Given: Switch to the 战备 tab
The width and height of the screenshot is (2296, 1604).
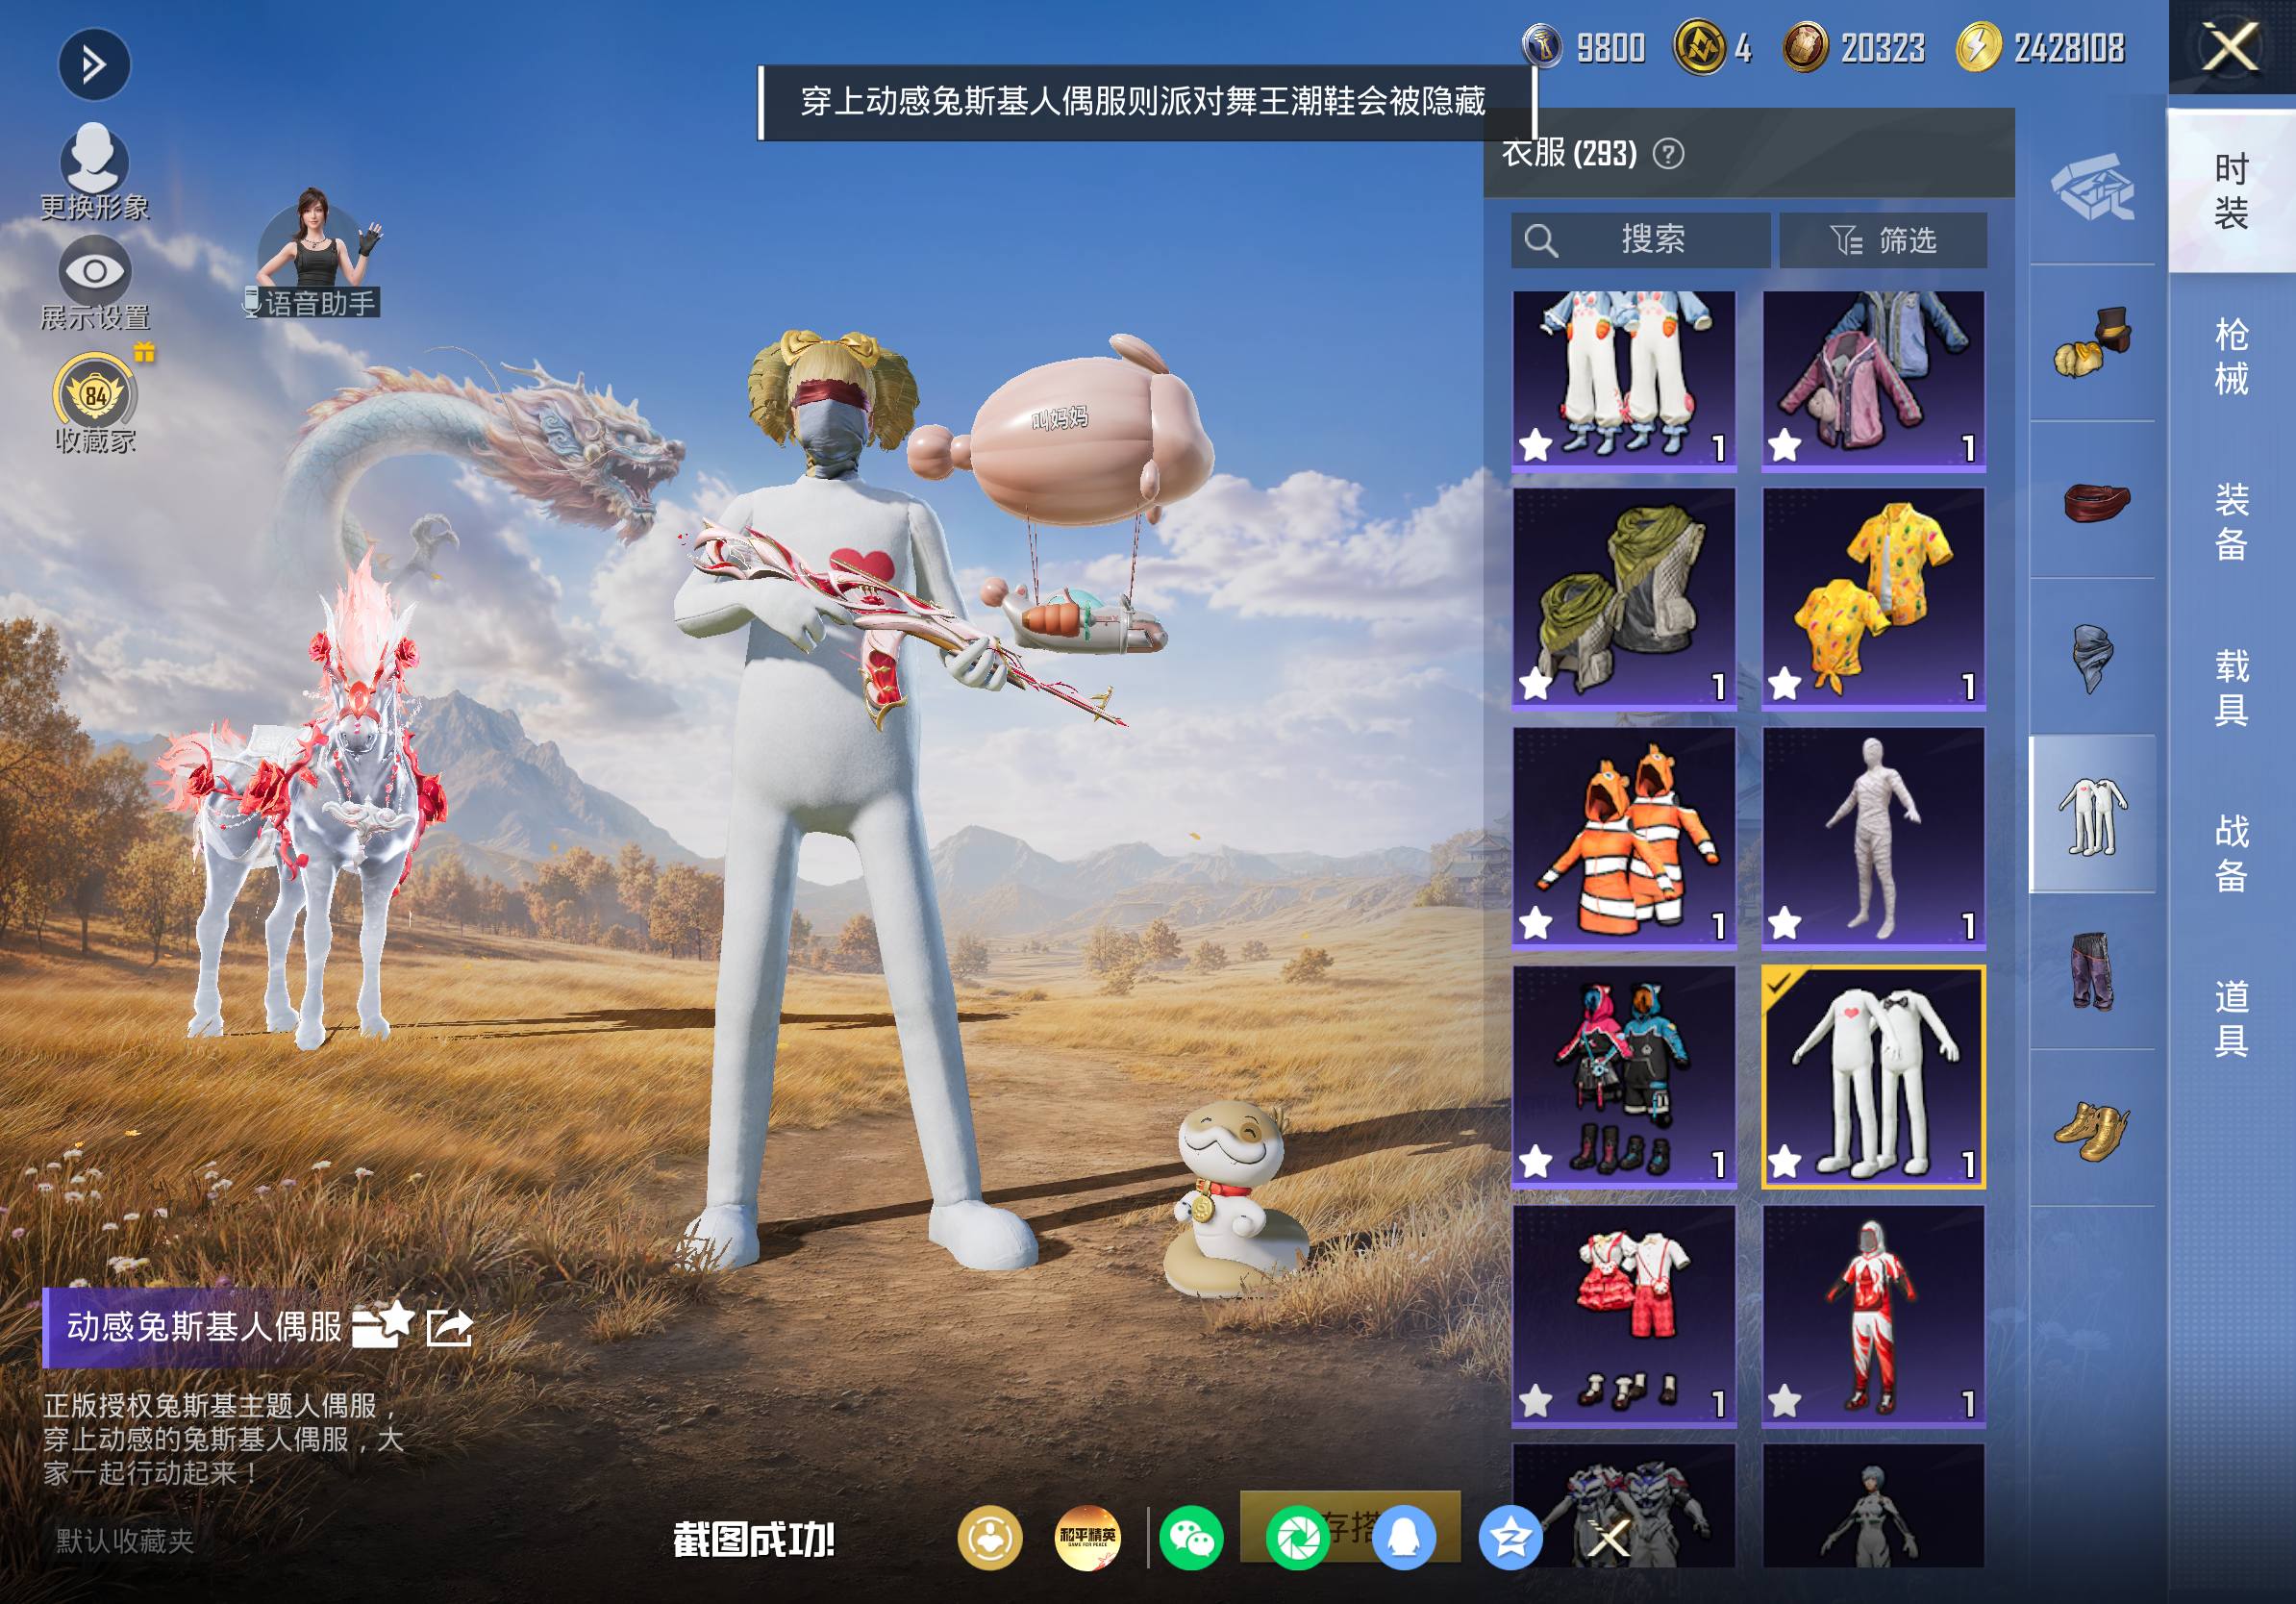Looking at the screenshot, I should point(2231,853).
